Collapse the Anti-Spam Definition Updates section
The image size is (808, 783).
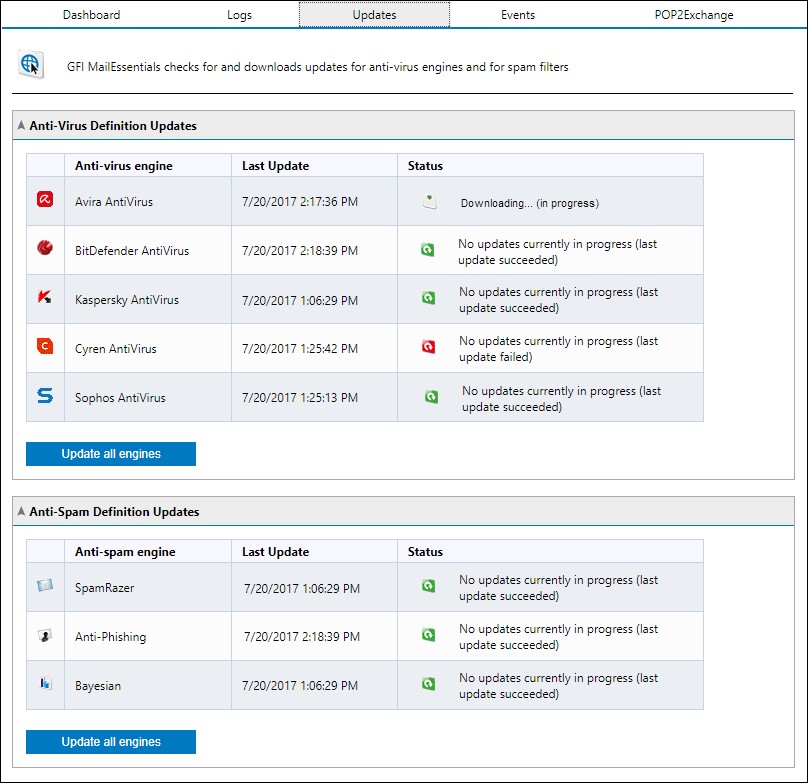coord(21,511)
